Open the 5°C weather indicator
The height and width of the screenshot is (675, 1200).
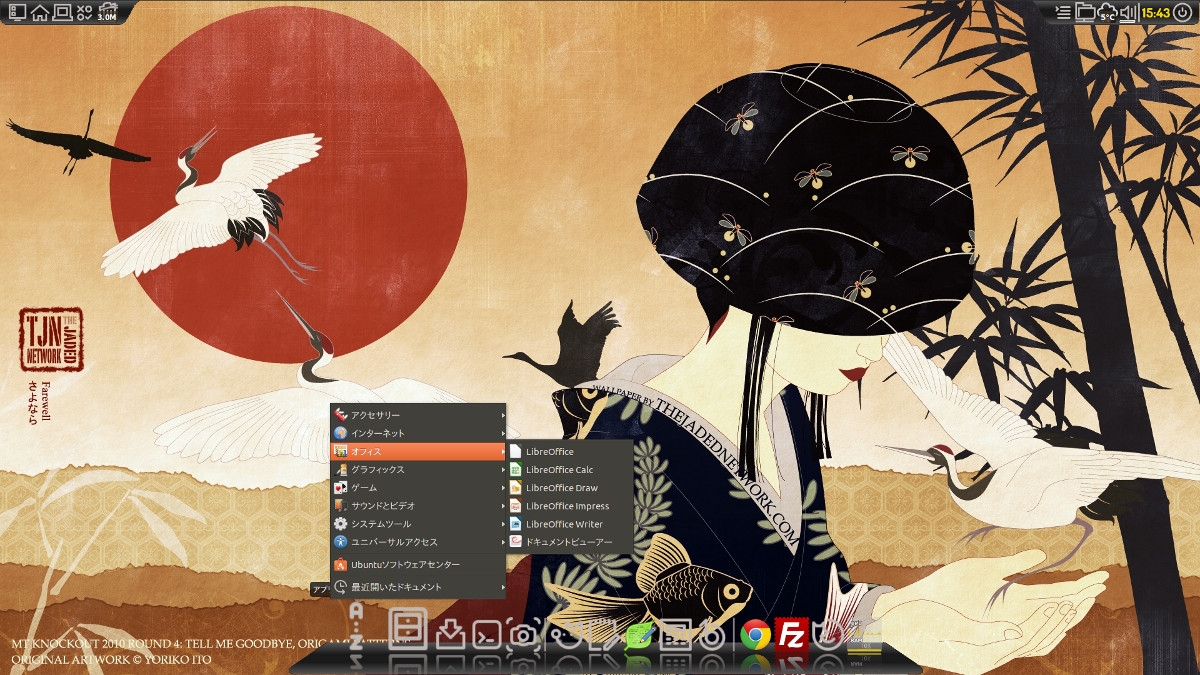tap(1108, 12)
